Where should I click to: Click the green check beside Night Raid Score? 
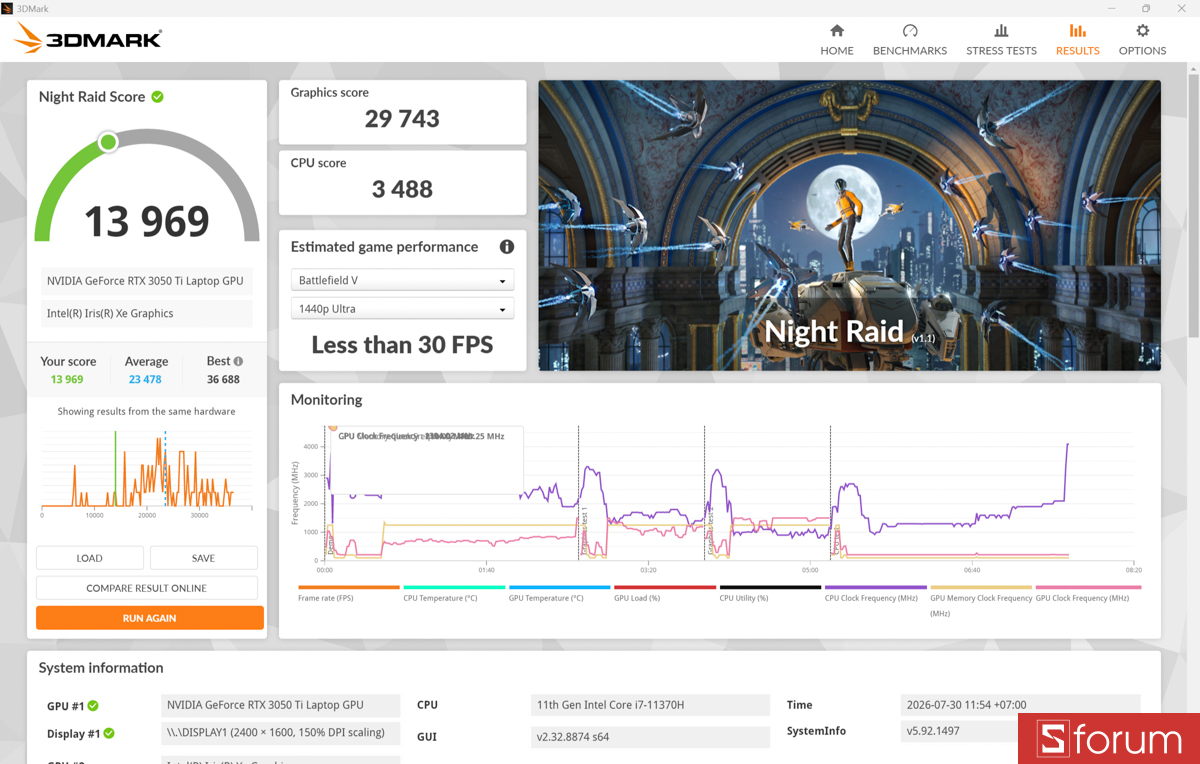click(157, 97)
